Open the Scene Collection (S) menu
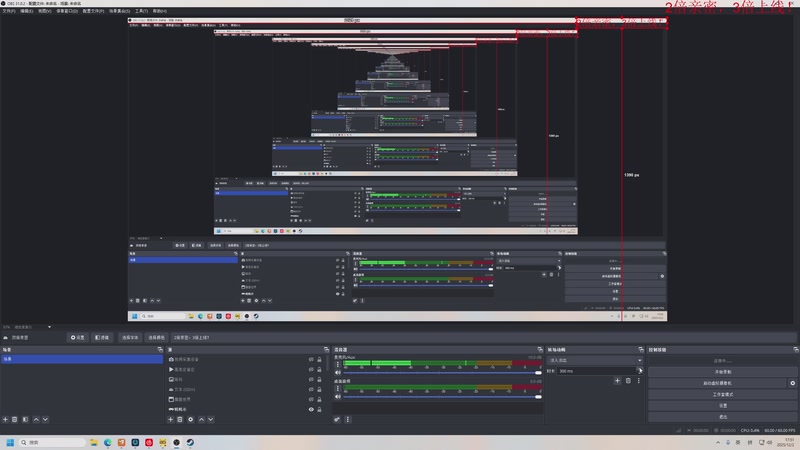The height and width of the screenshot is (450, 800). coord(119,11)
